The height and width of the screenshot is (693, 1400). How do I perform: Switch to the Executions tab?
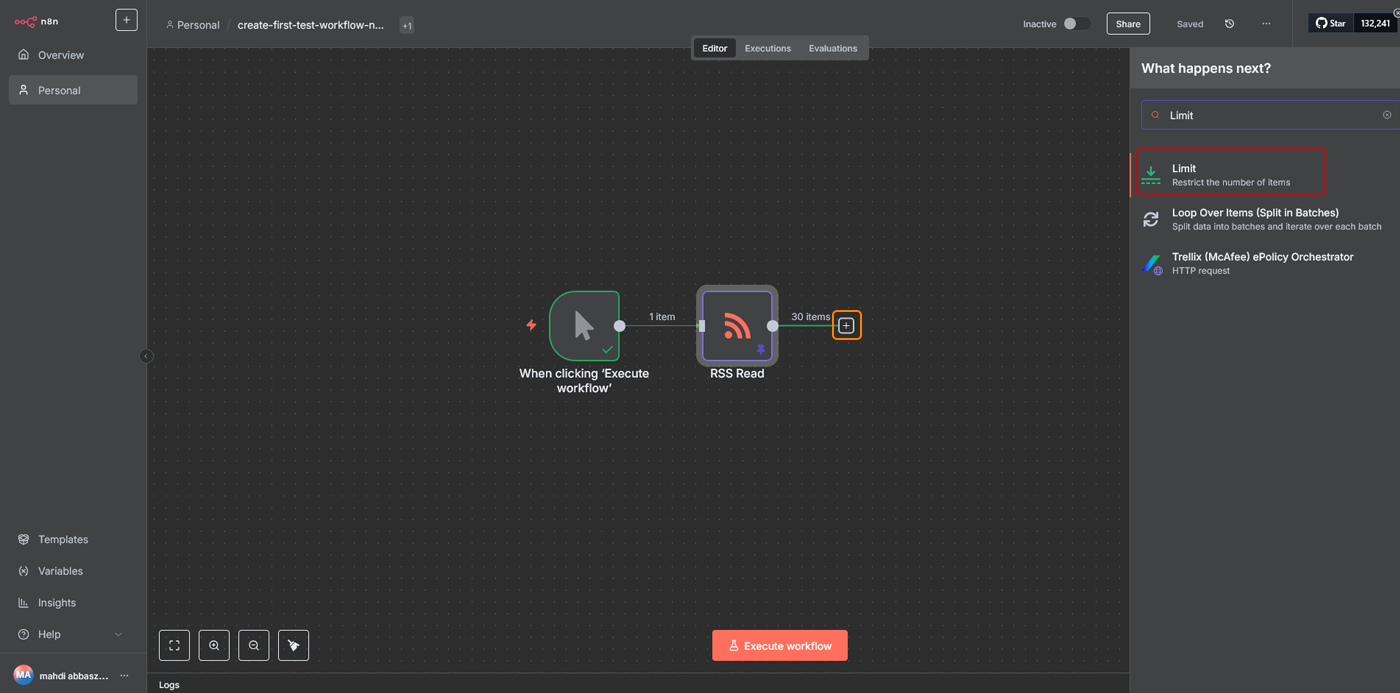click(767, 48)
